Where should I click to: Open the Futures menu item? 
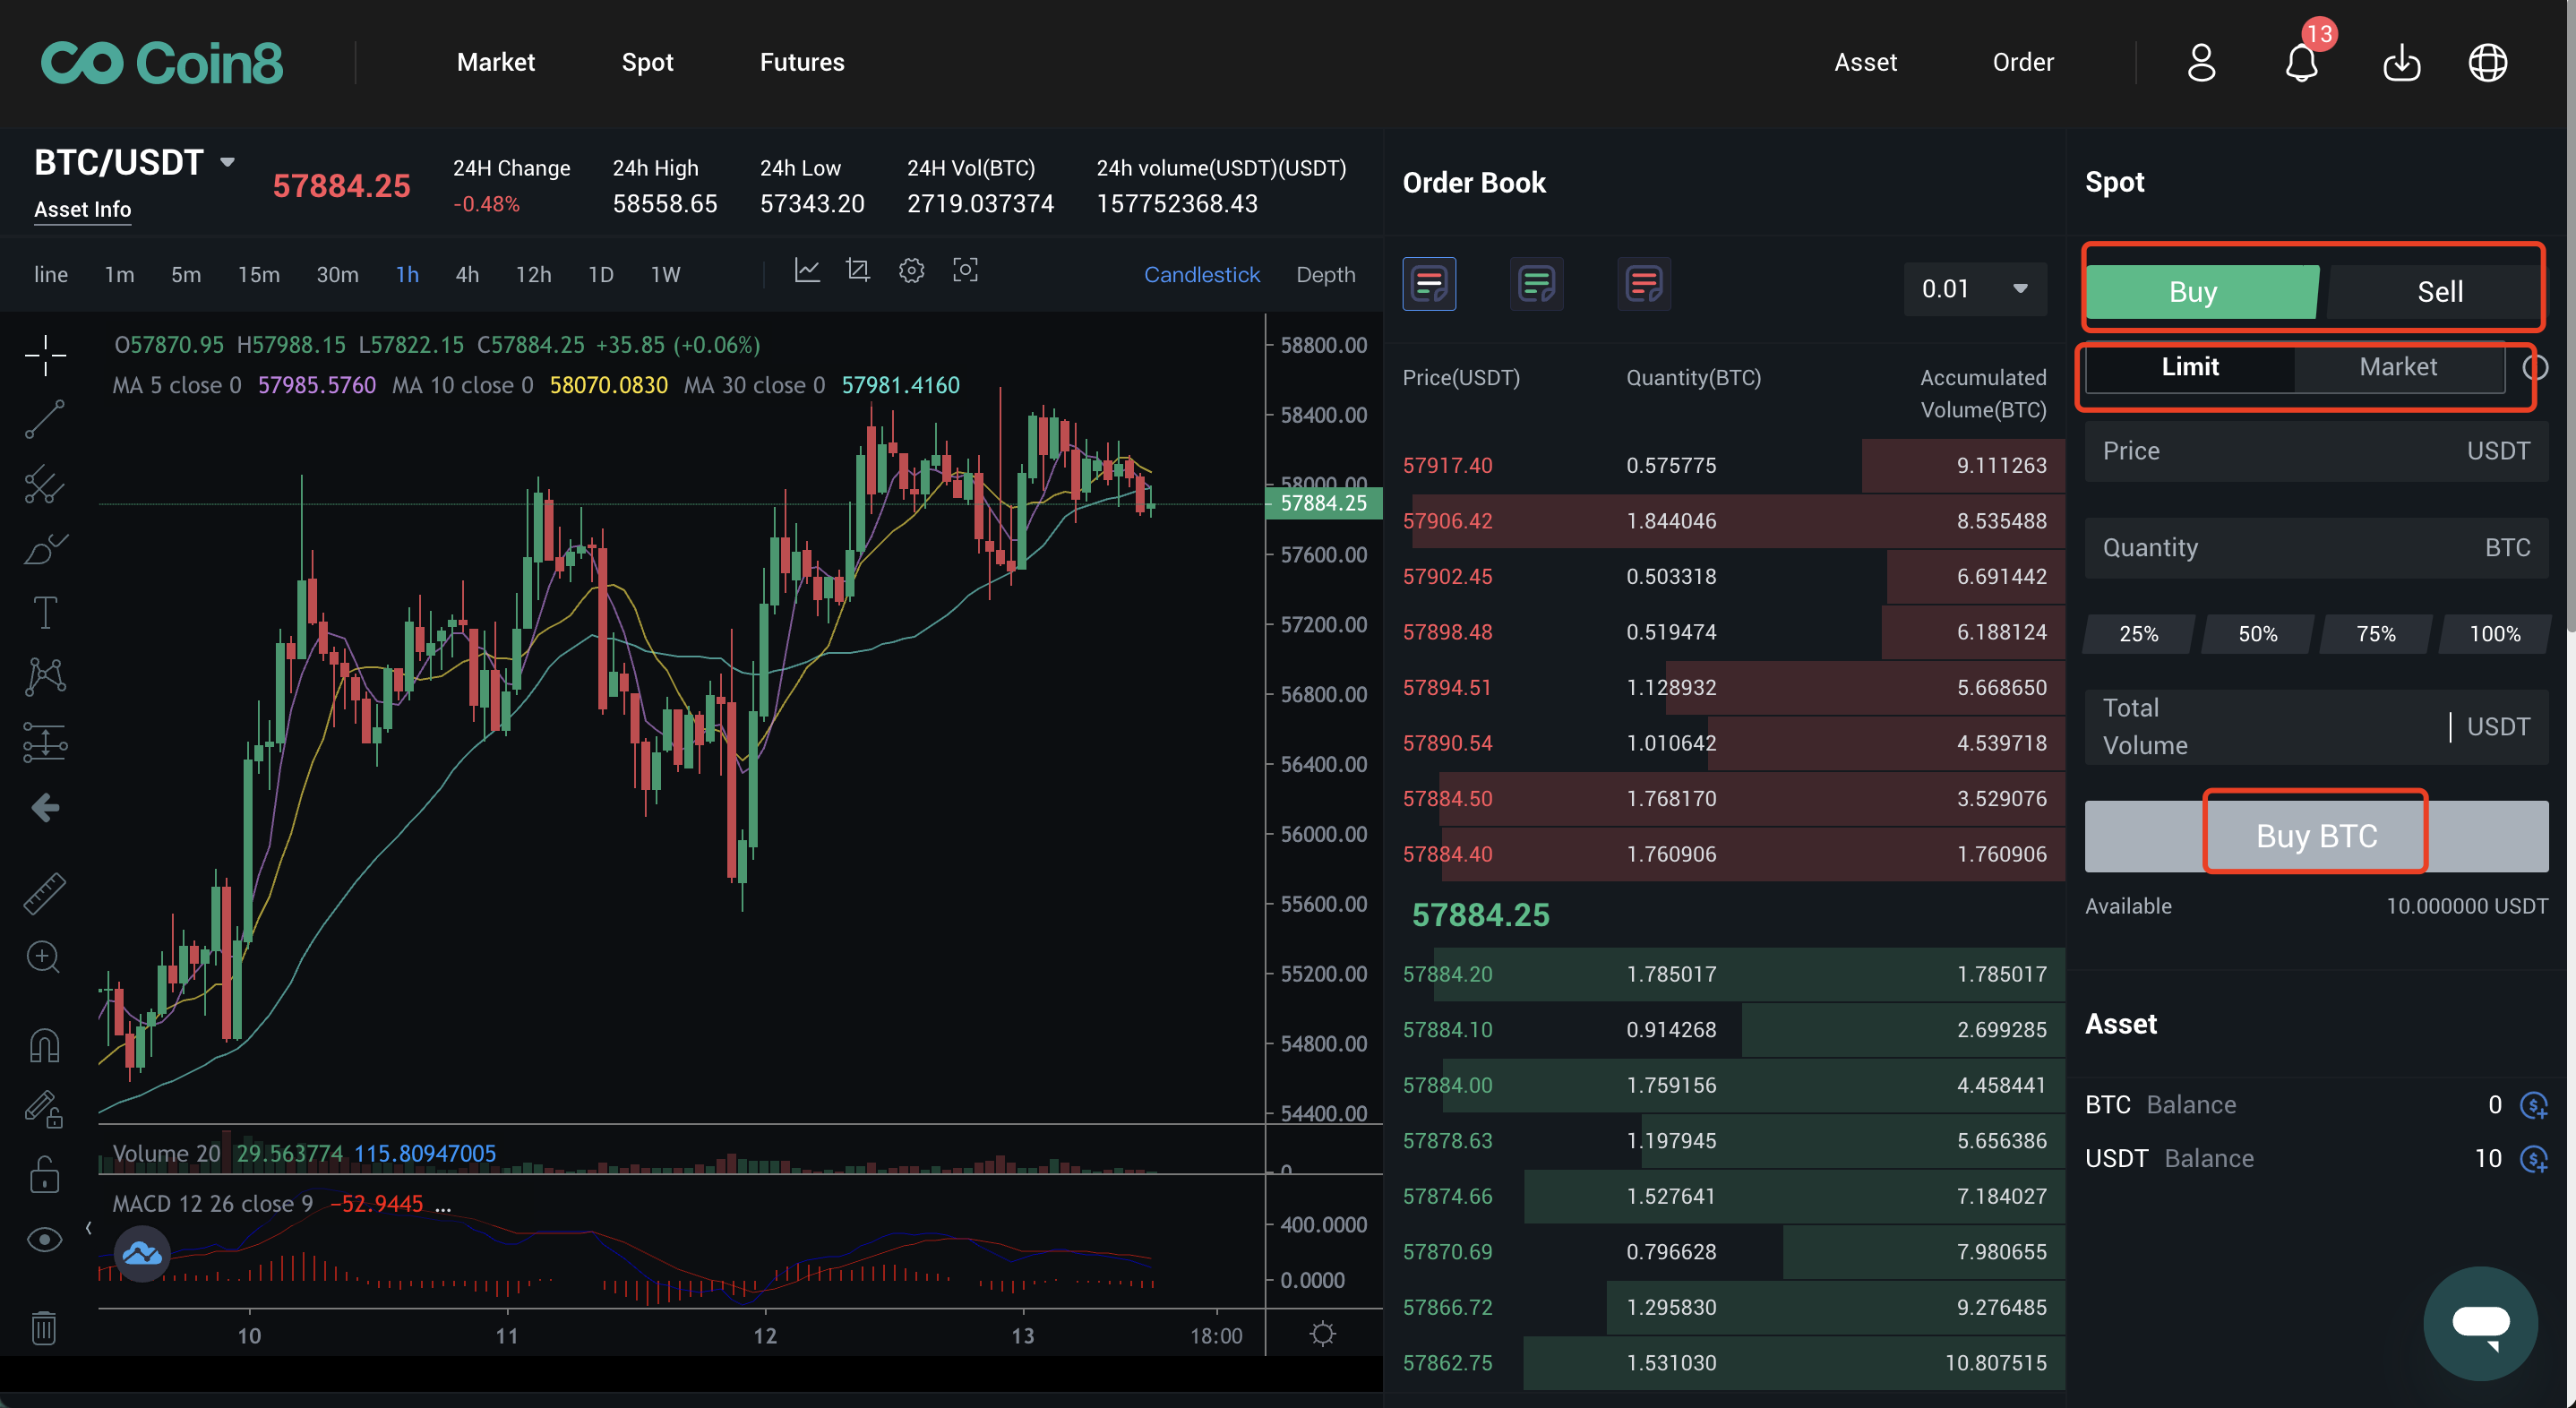[801, 62]
